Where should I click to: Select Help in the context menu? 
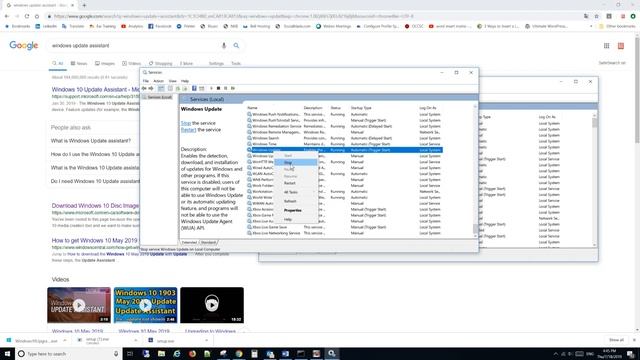click(296, 219)
